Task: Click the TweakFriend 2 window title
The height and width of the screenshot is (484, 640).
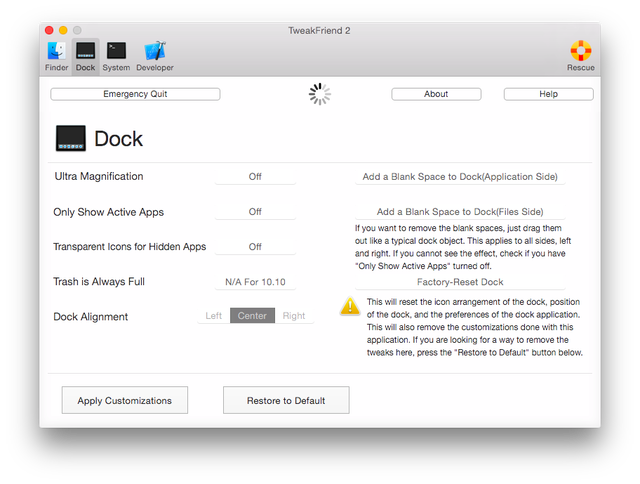Action: (319, 31)
